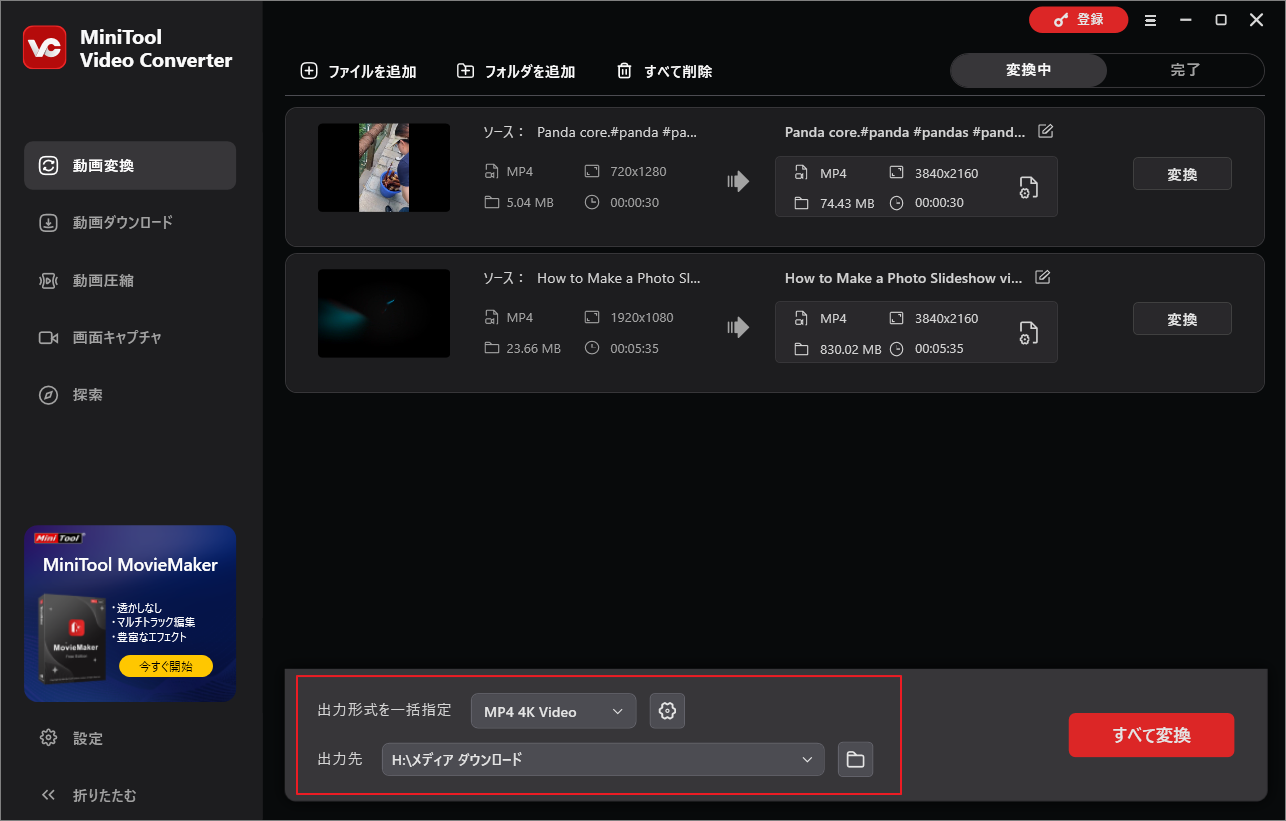Open output settings for Photo Slideshow video
Screen dimensions: 1286x821
[1029, 333]
